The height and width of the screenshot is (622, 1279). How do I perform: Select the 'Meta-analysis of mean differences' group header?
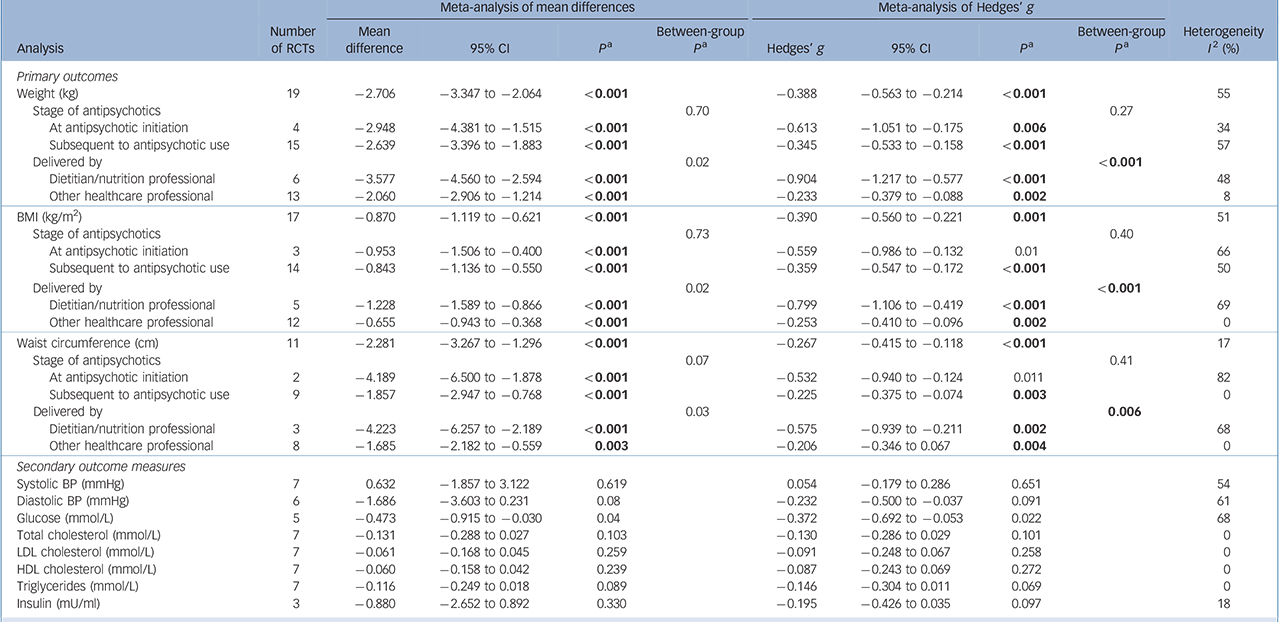tap(536, 9)
